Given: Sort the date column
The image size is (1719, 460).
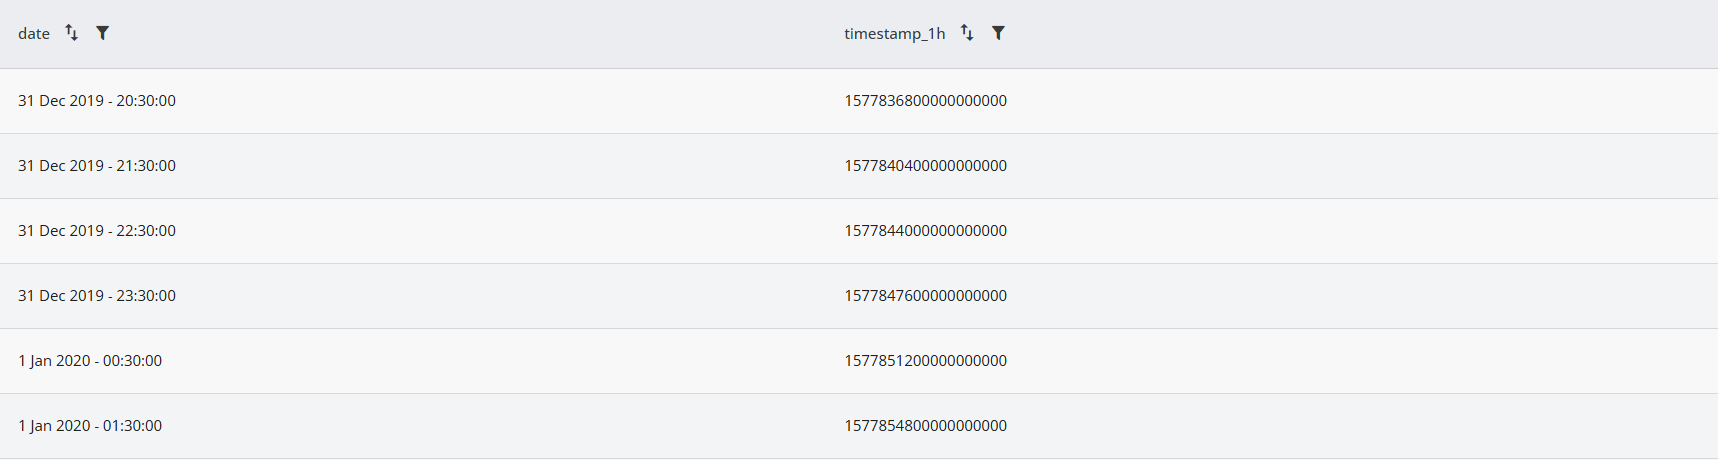Looking at the screenshot, I should tap(71, 33).
